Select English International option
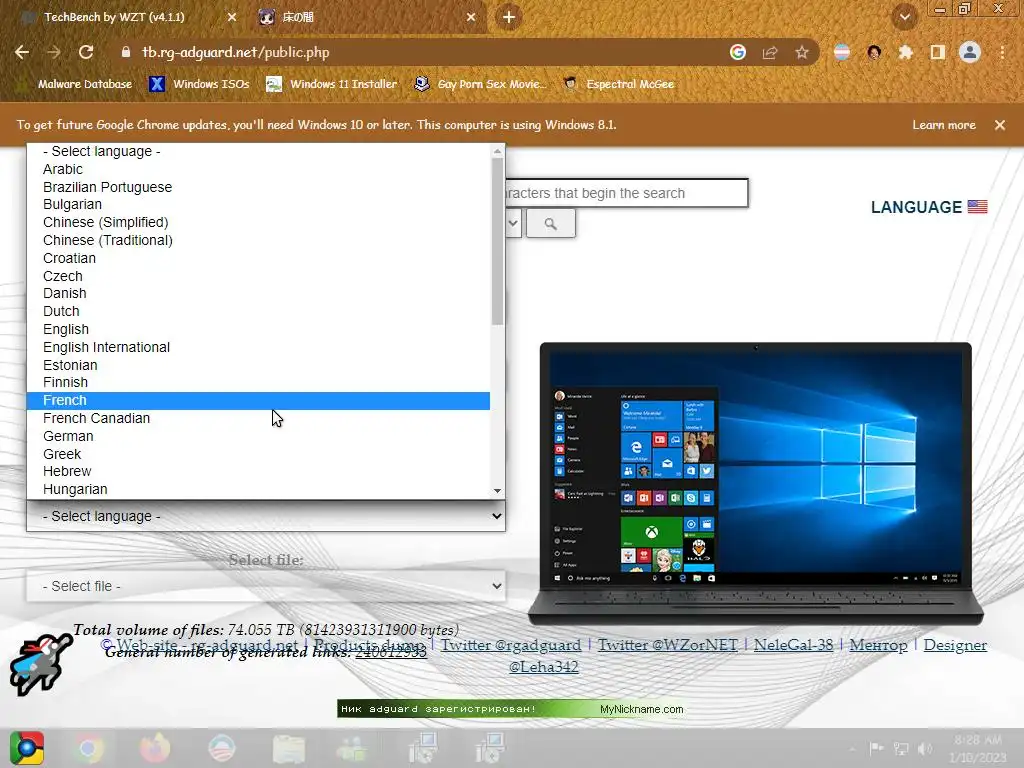Screen dimensions: 1024x768 258,347
